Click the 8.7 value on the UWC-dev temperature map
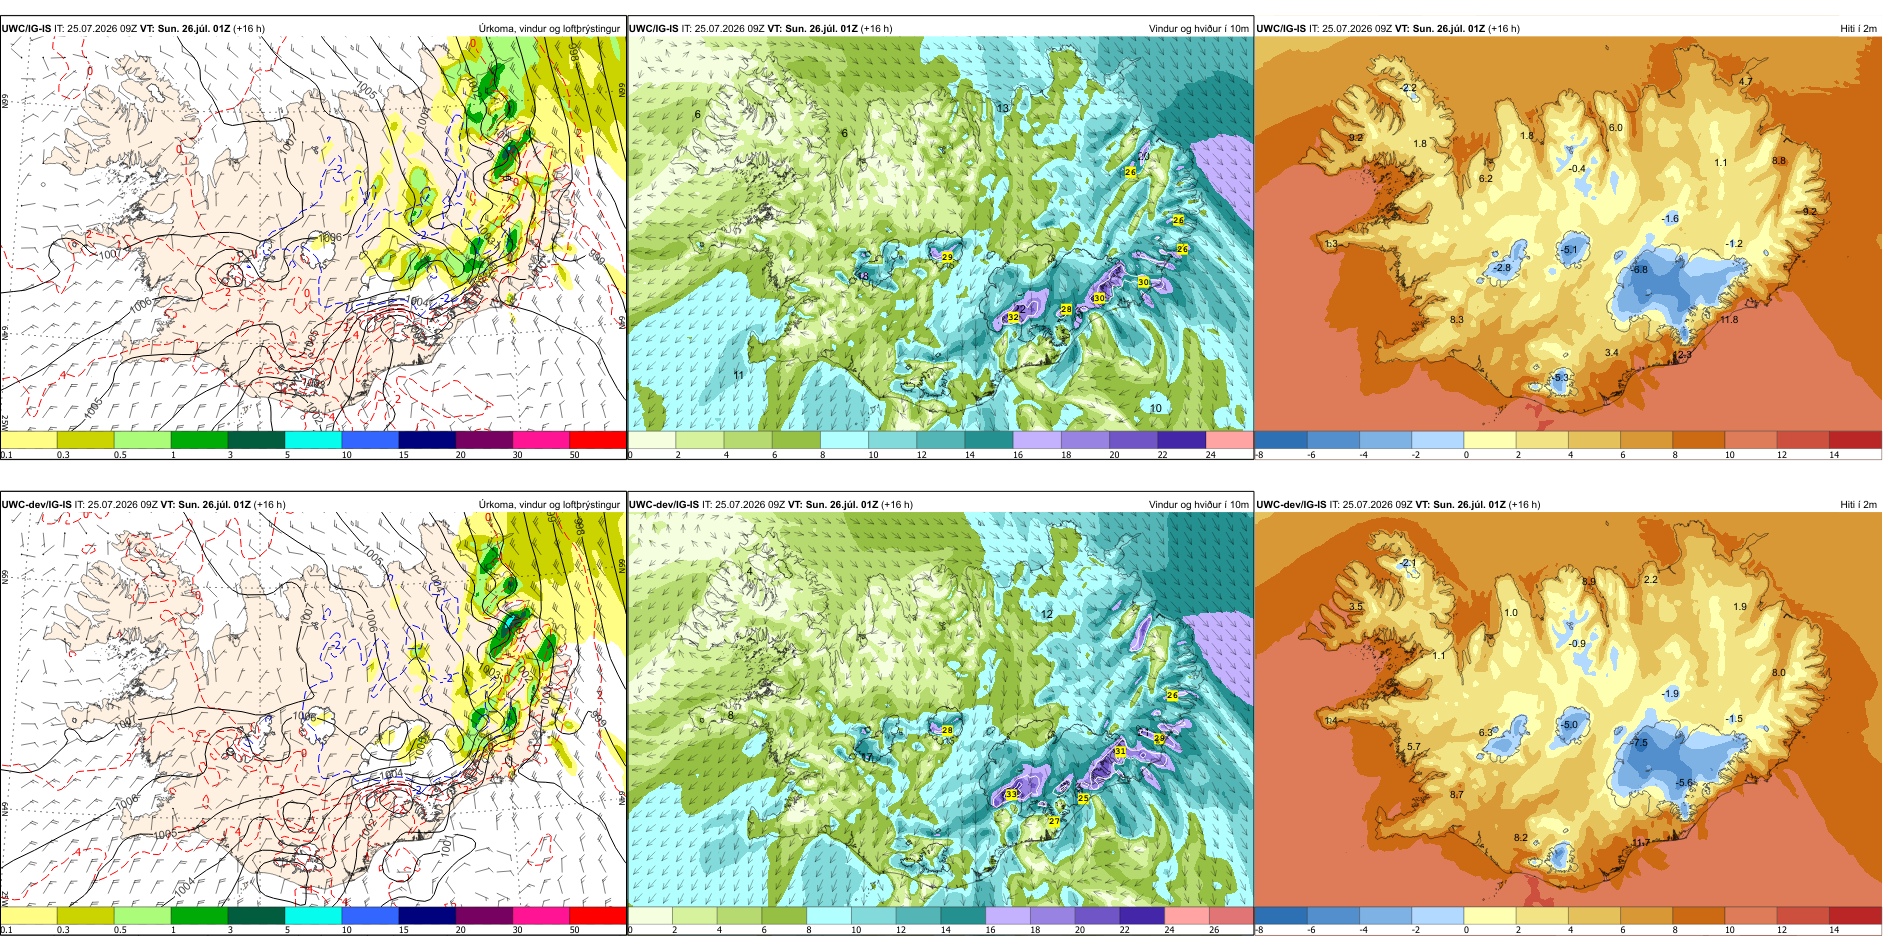Viewport: 1900px width, 950px height. (x=1456, y=794)
